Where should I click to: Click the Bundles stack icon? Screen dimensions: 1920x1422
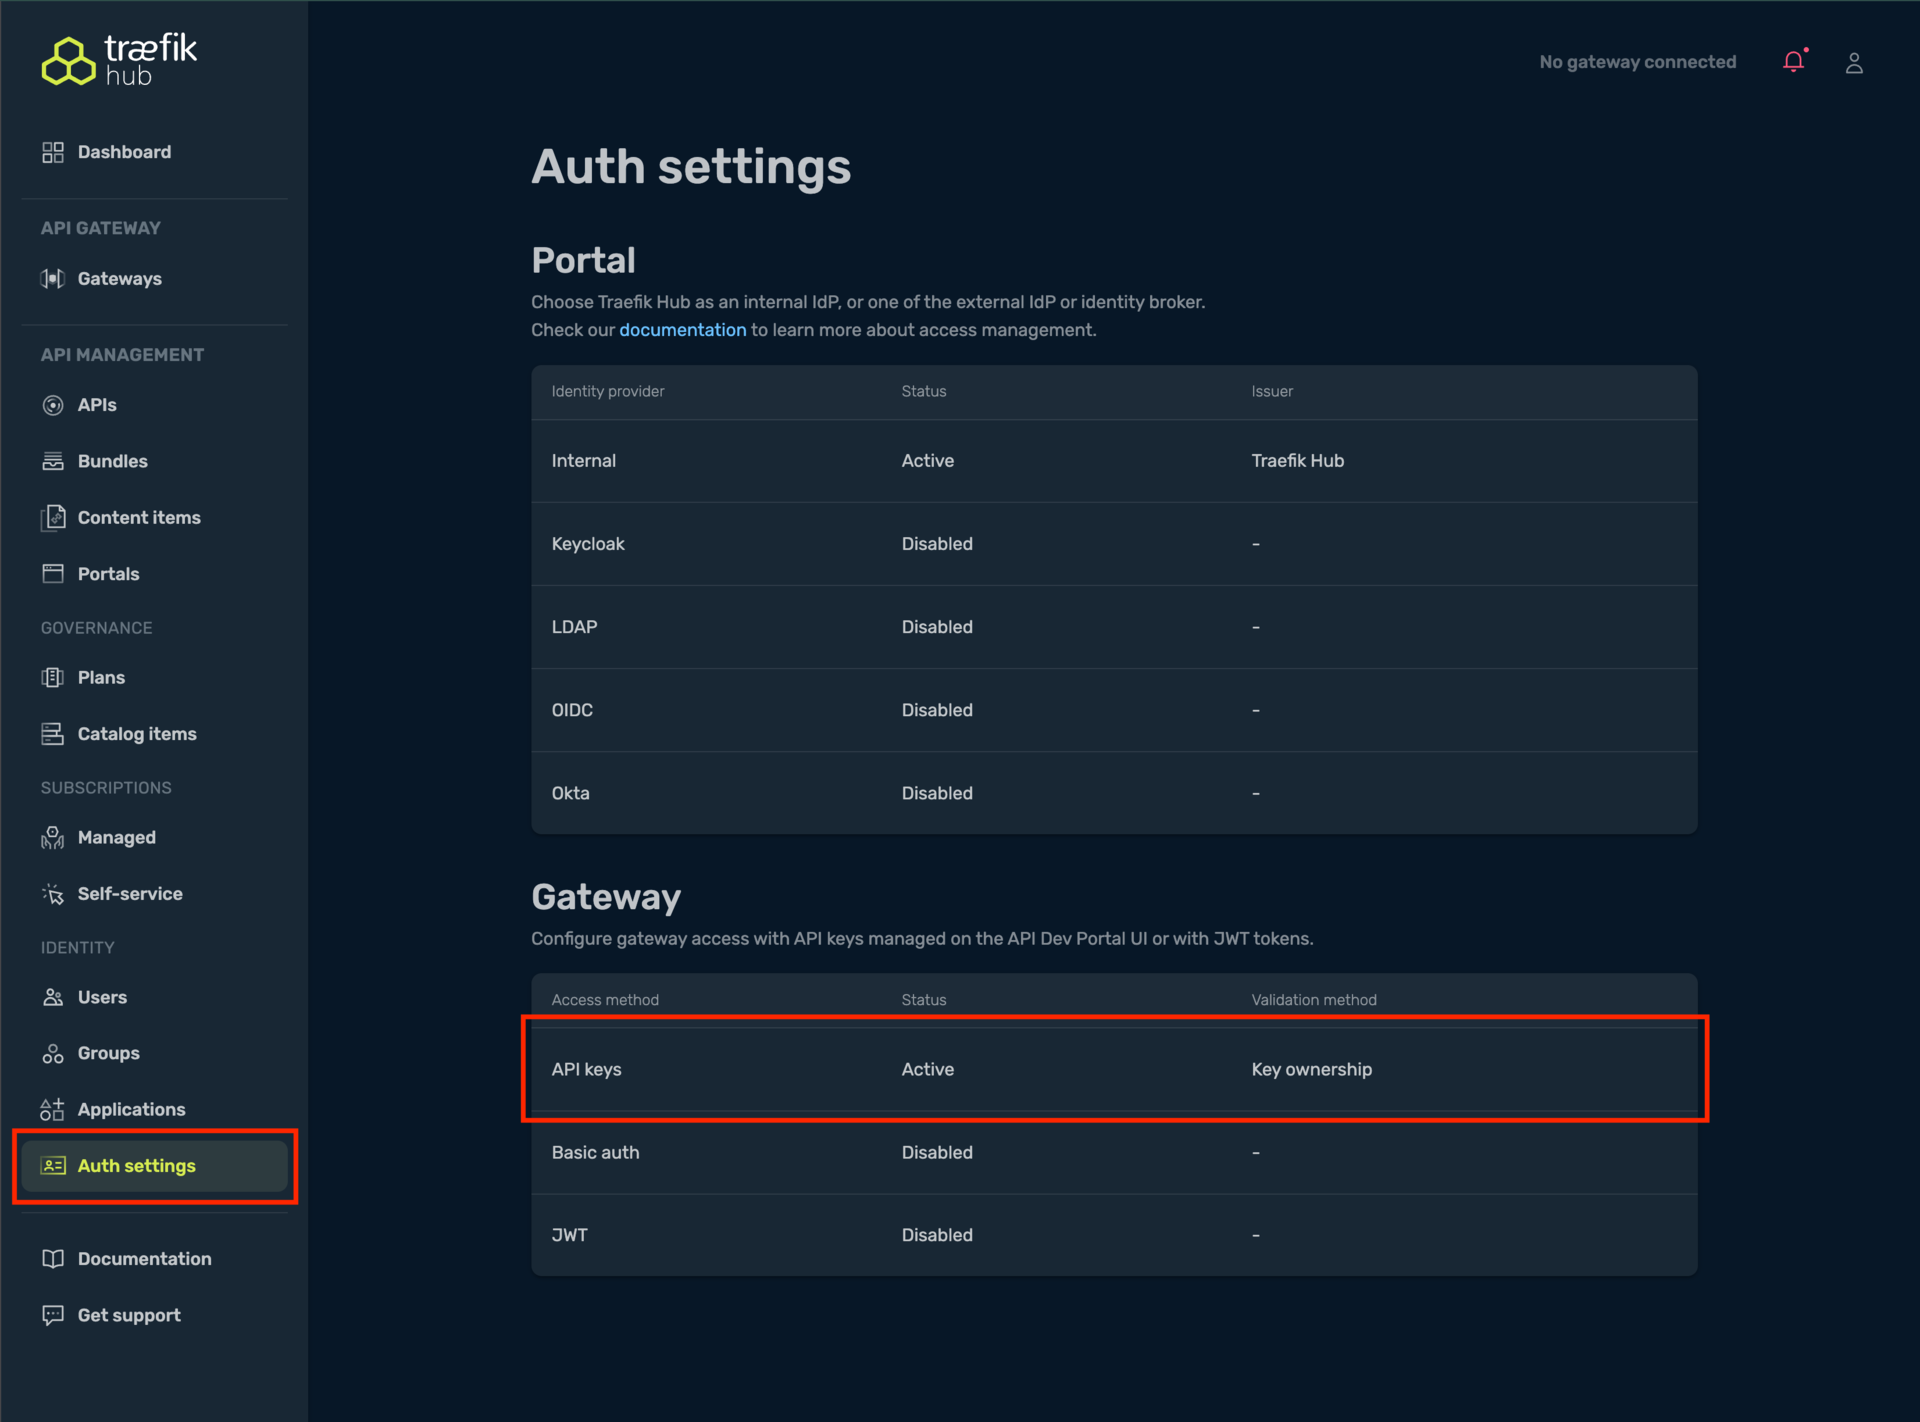pyautogui.click(x=53, y=461)
